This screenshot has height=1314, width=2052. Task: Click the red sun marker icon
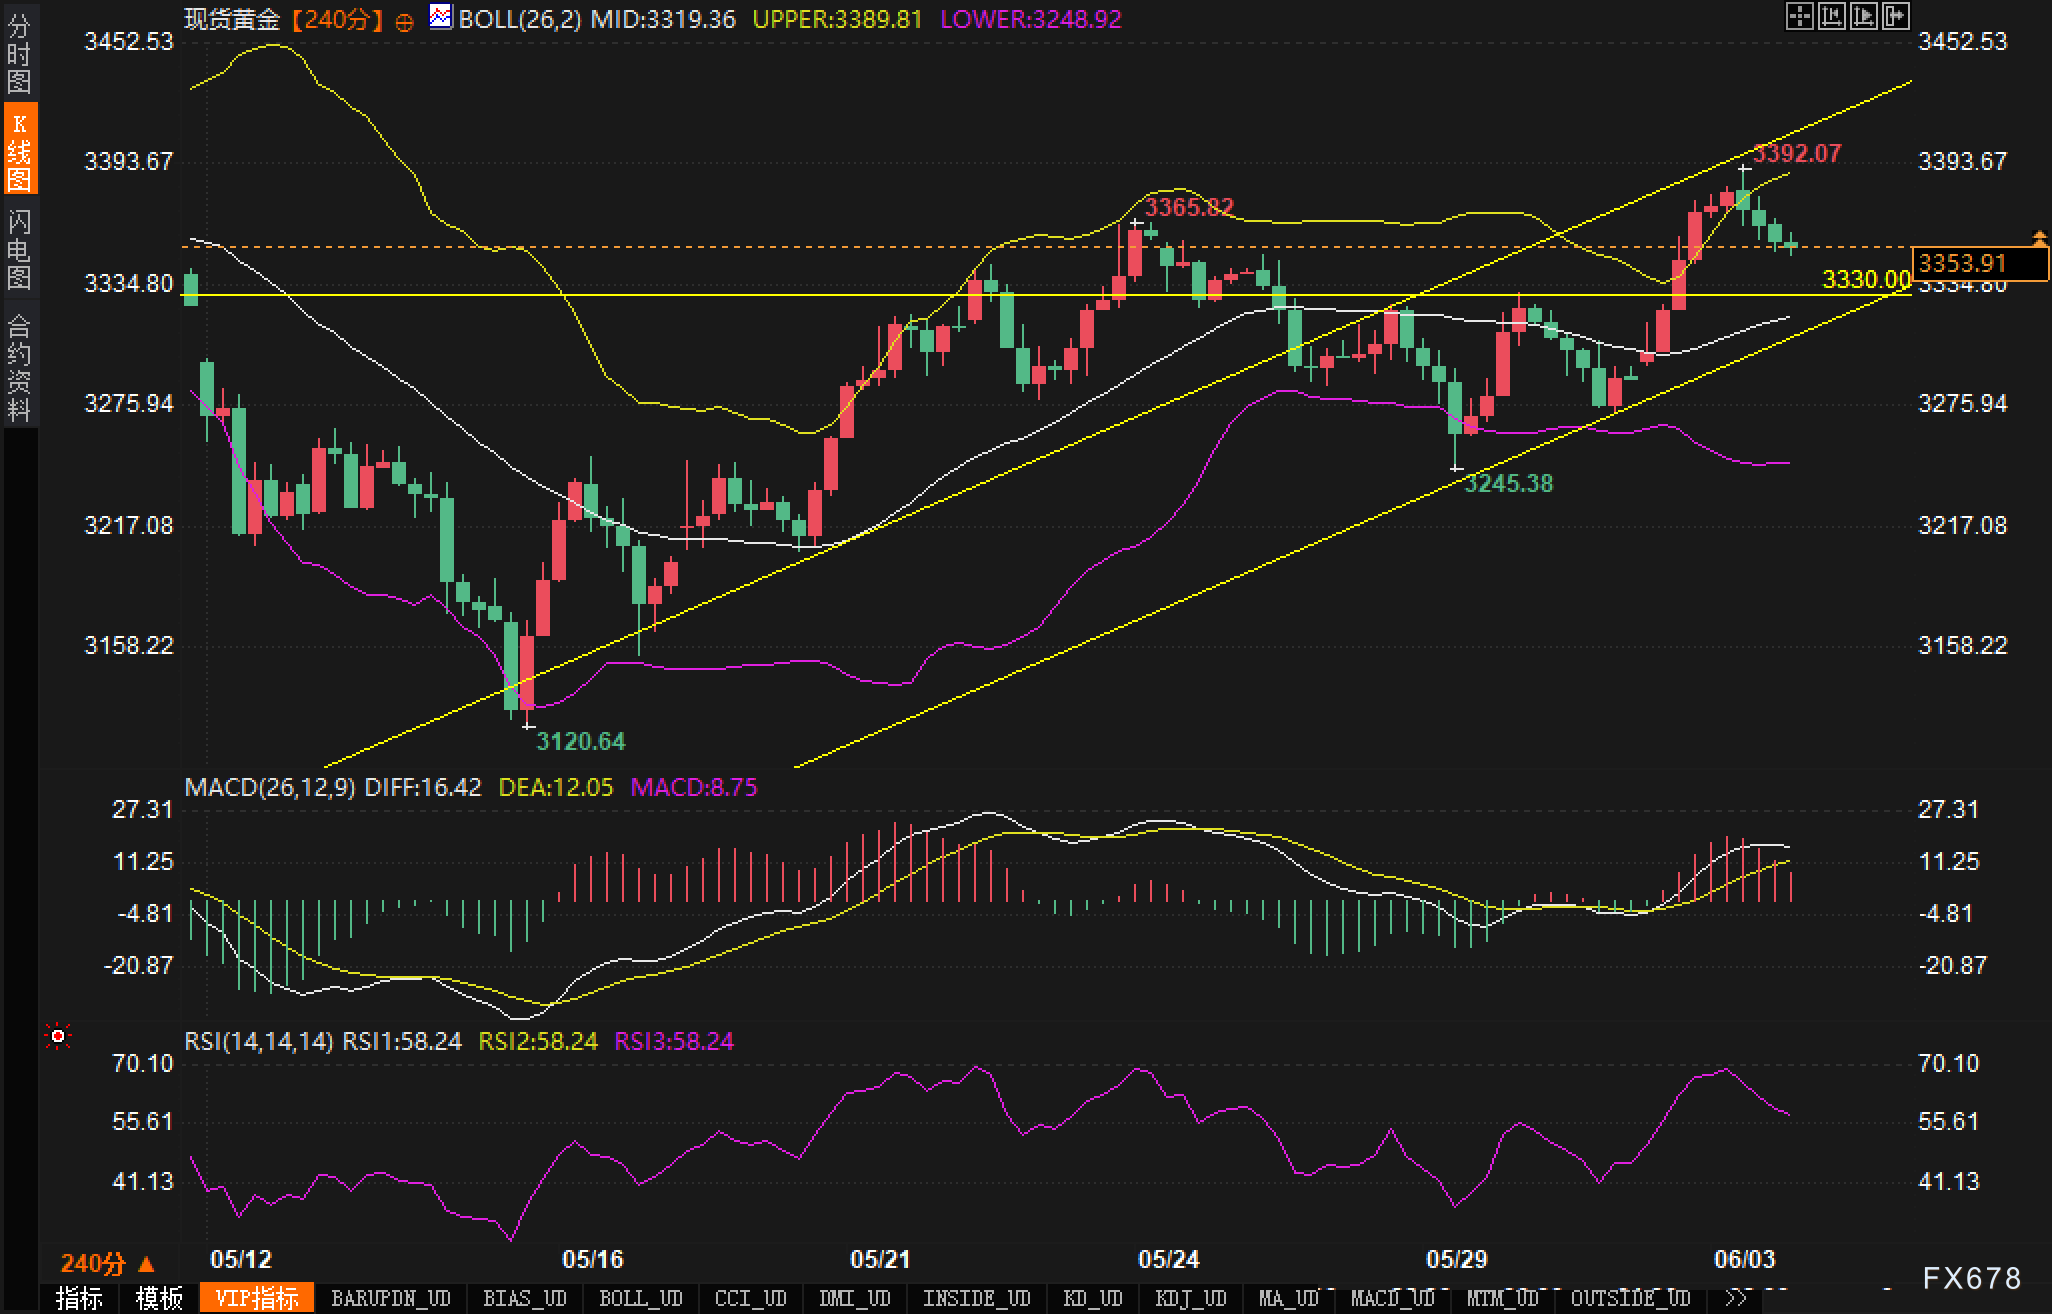[58, 1037]
